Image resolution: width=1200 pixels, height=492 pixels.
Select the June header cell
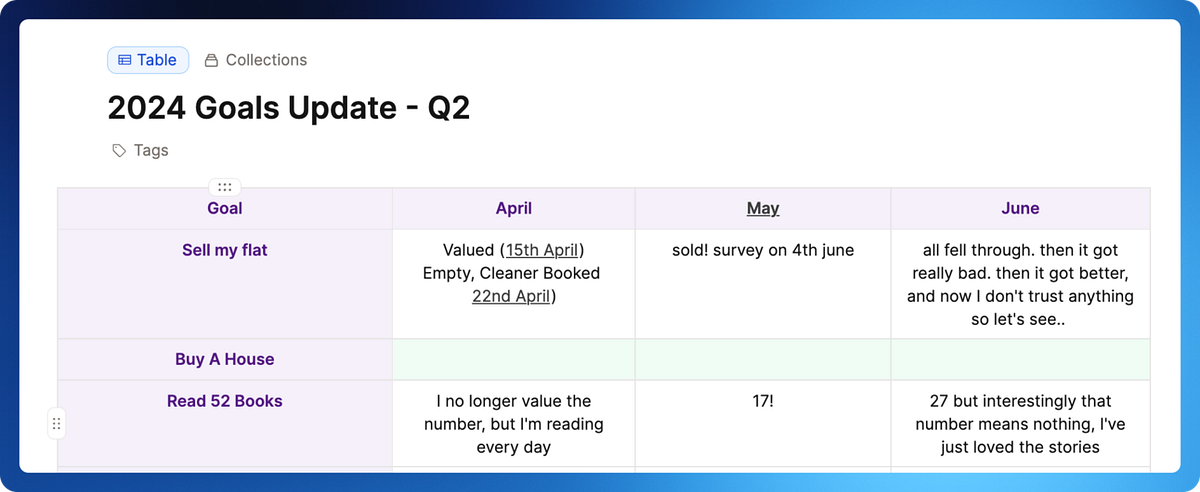(1020, 209)
